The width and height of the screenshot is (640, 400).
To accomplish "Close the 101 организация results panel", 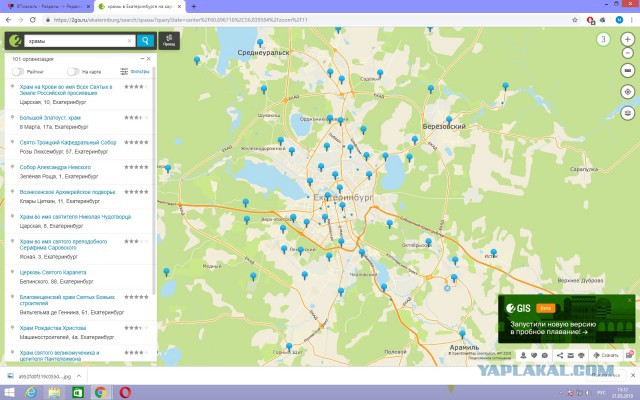I will [149, 59].
